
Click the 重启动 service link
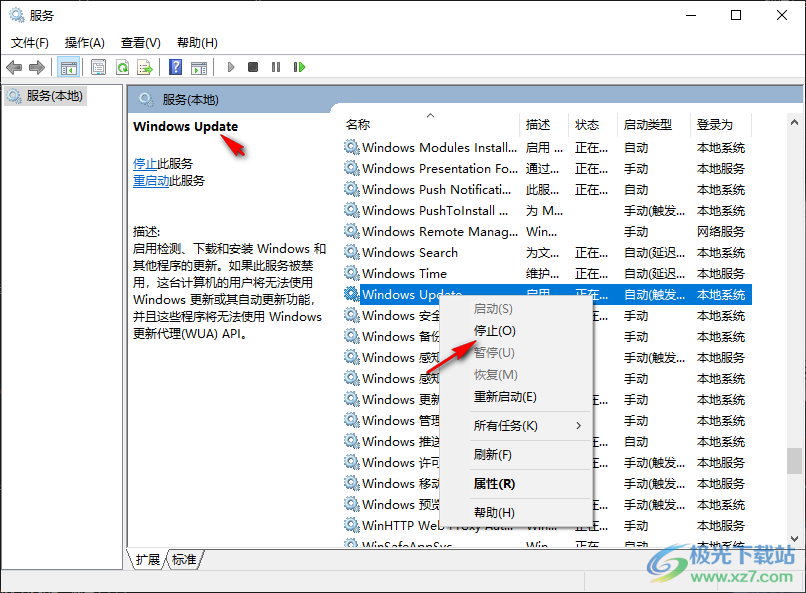(151, 181)
